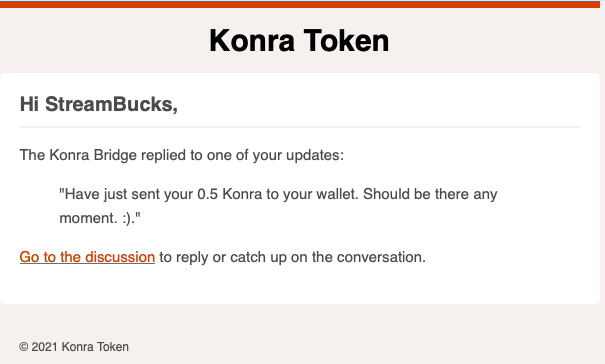Click the word "Token" in the title
Image resolution: width=605 pixels, height=364 pixels.
346,41
